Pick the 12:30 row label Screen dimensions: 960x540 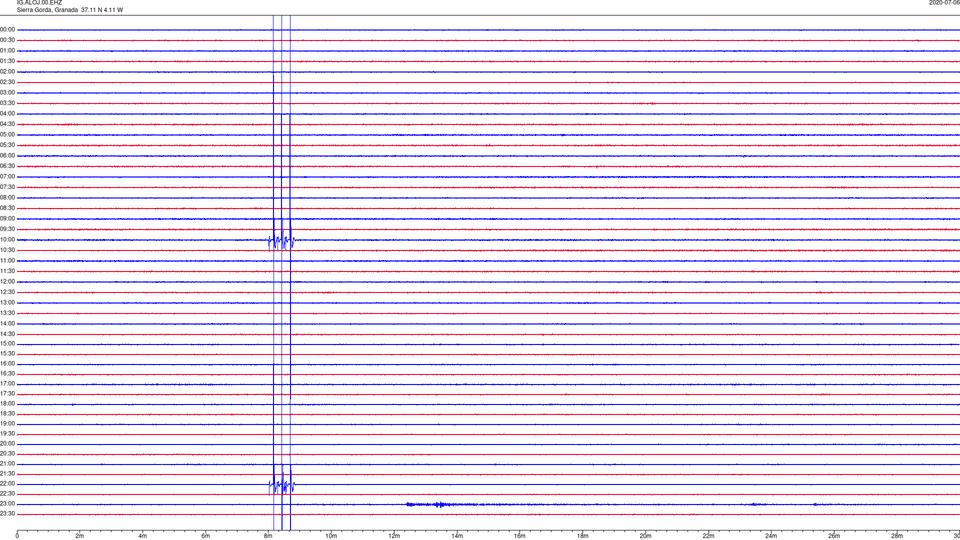tap(7, 292)
